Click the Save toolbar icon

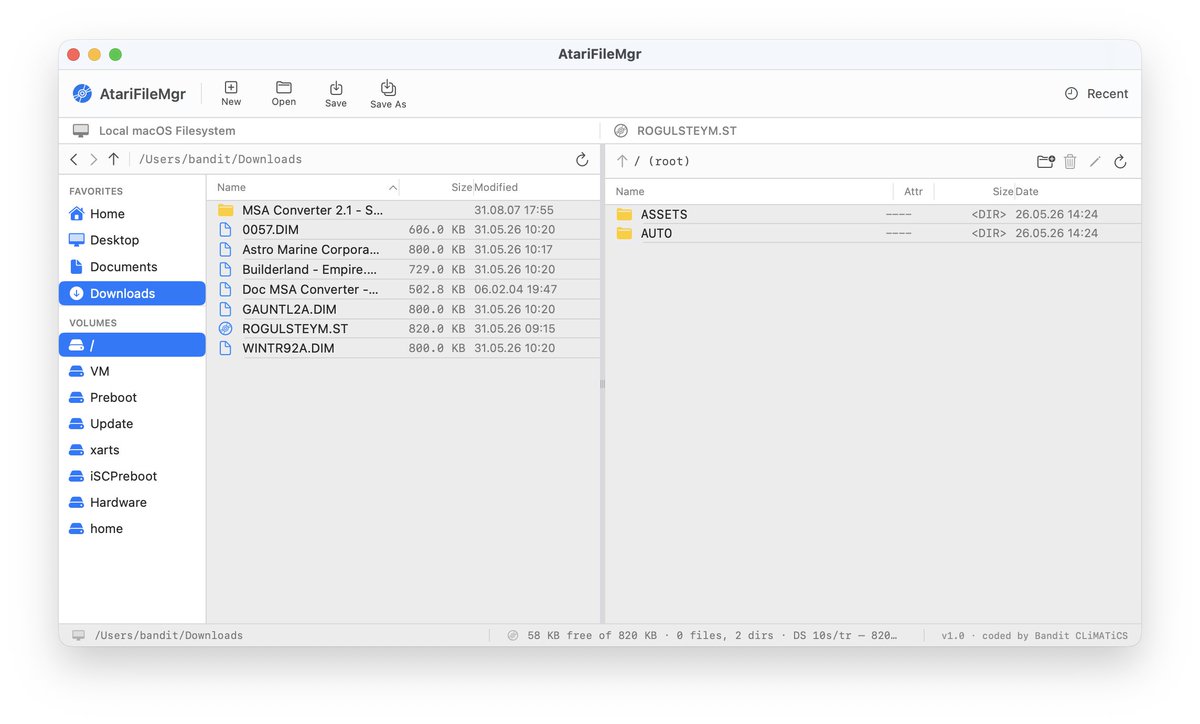(336, 88)
